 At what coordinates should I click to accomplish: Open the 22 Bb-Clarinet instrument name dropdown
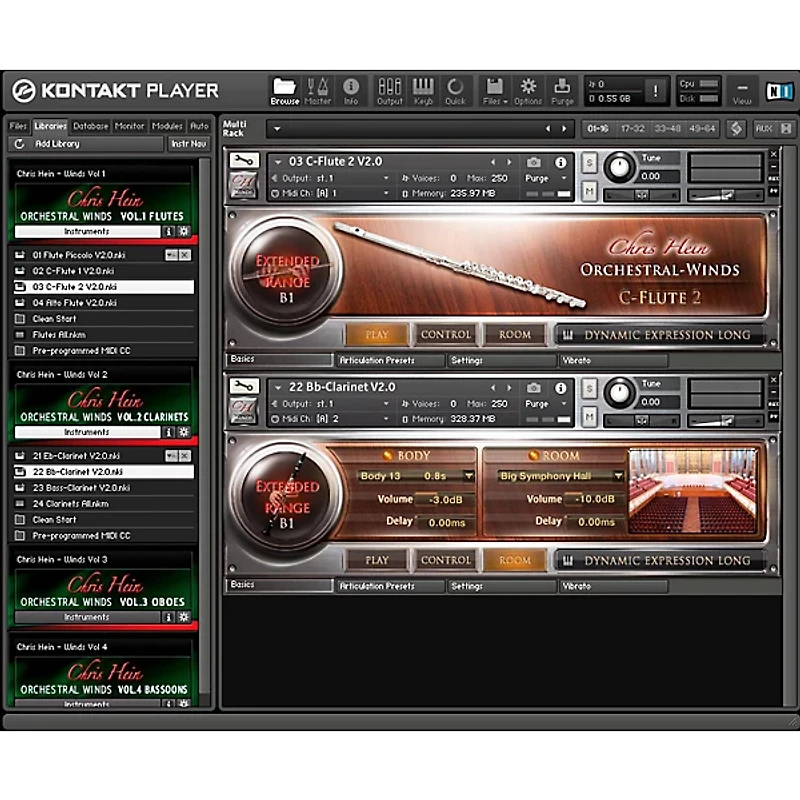278,388
